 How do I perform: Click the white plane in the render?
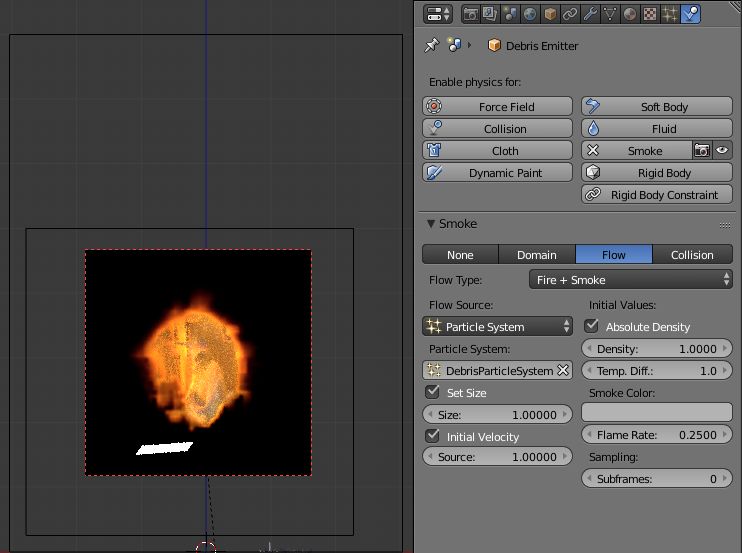click(164, 448)
